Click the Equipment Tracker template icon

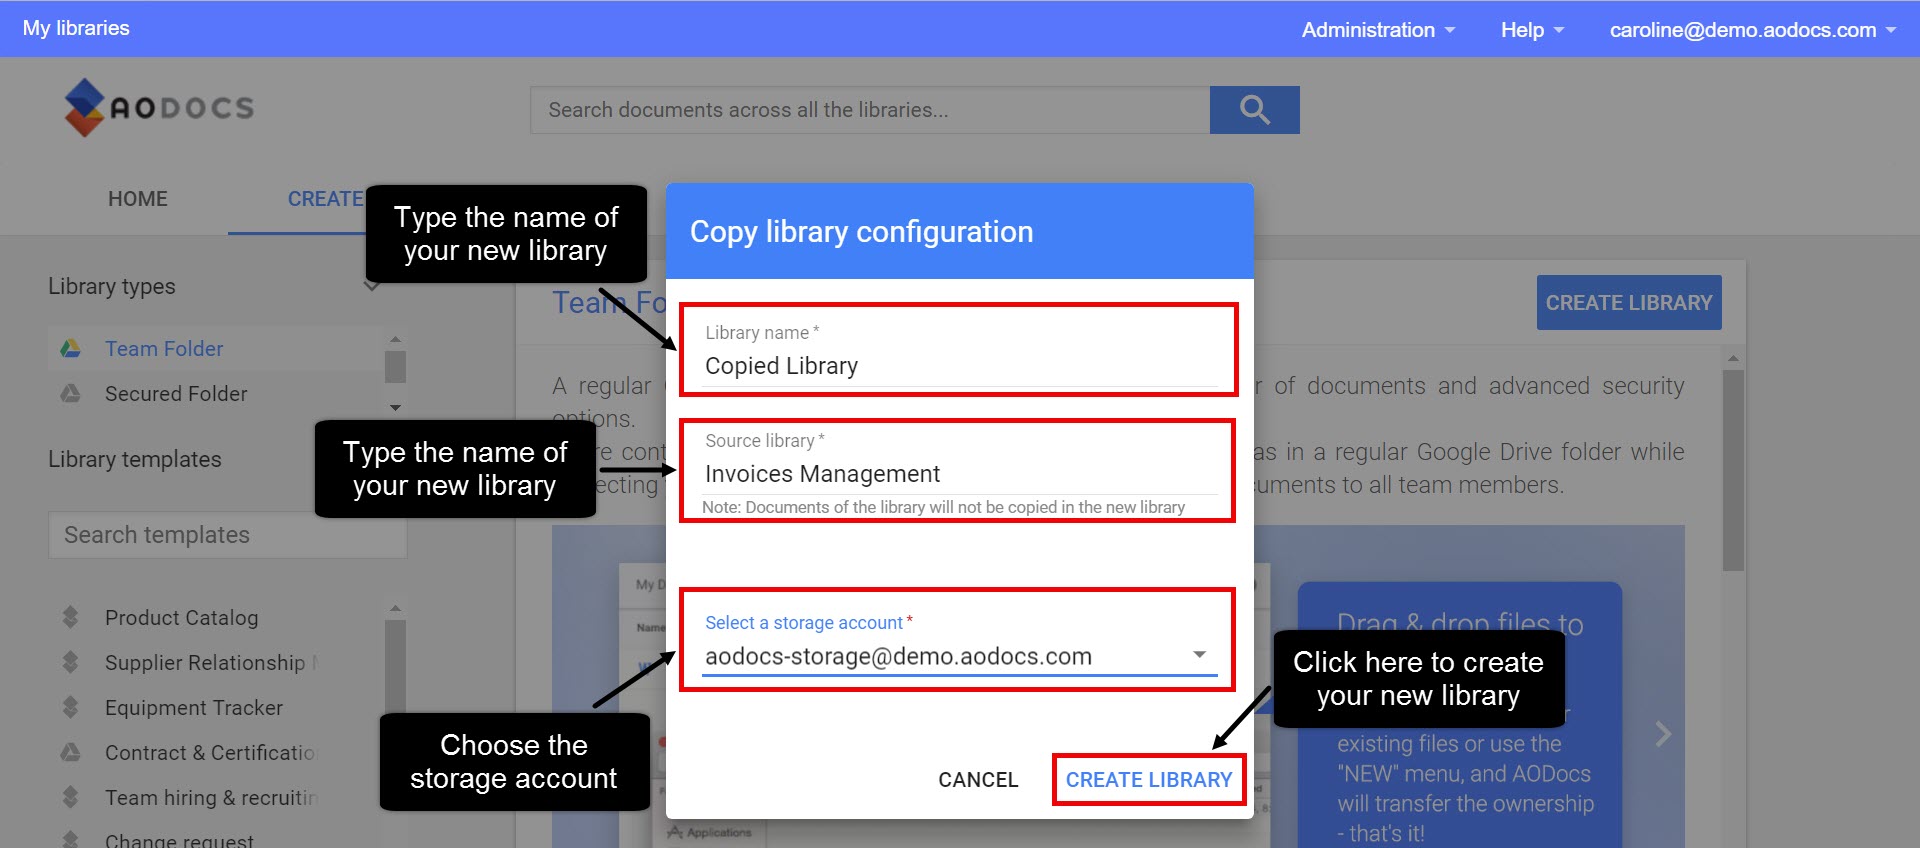pos(70,707)
